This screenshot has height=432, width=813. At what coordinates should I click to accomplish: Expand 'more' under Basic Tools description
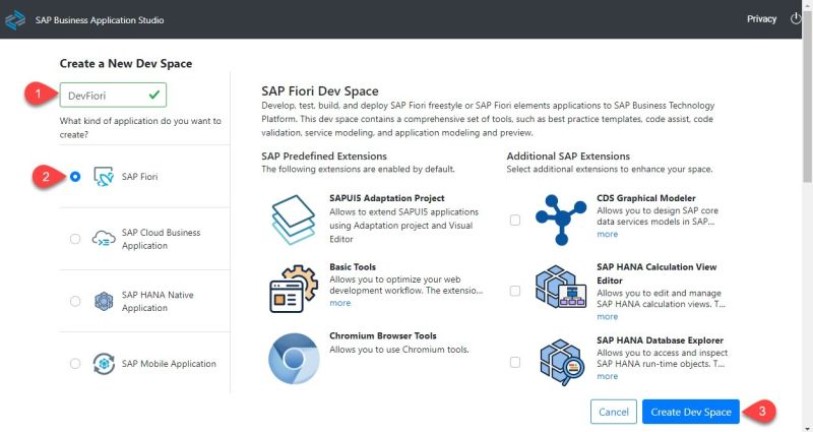coord(340,303)
